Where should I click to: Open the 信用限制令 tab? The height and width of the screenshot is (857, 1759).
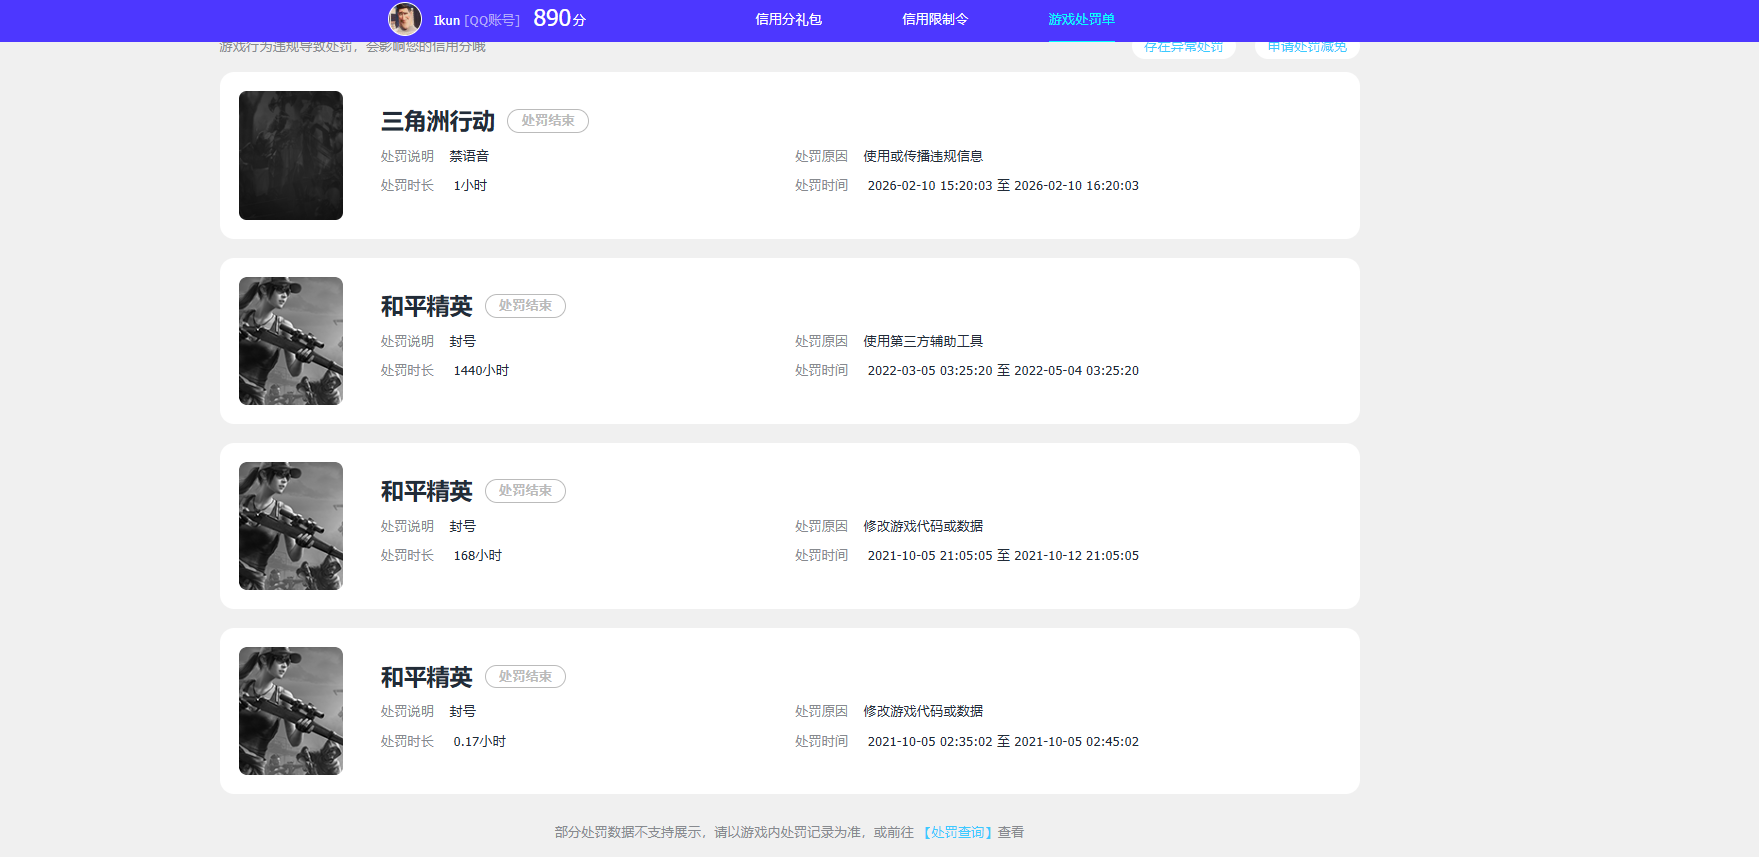935,19
